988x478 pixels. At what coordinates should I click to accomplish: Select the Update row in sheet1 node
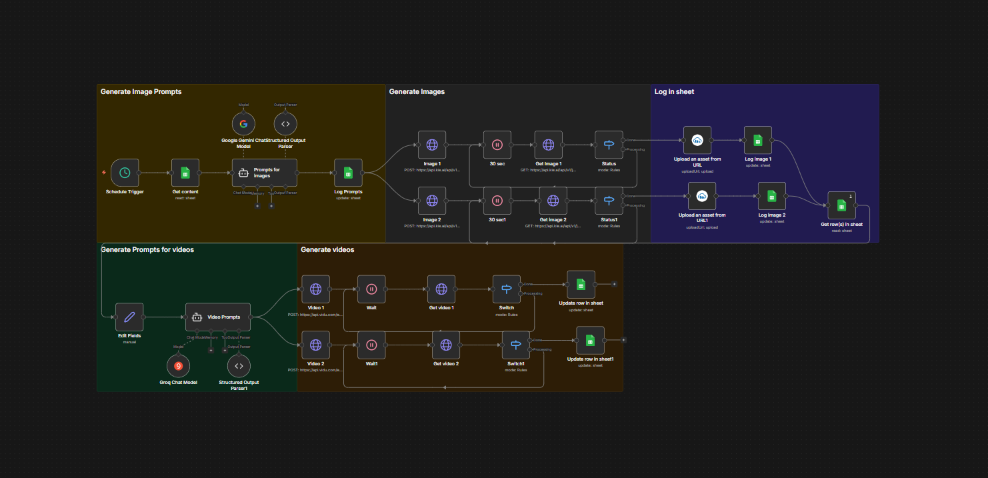pos(590,340)
